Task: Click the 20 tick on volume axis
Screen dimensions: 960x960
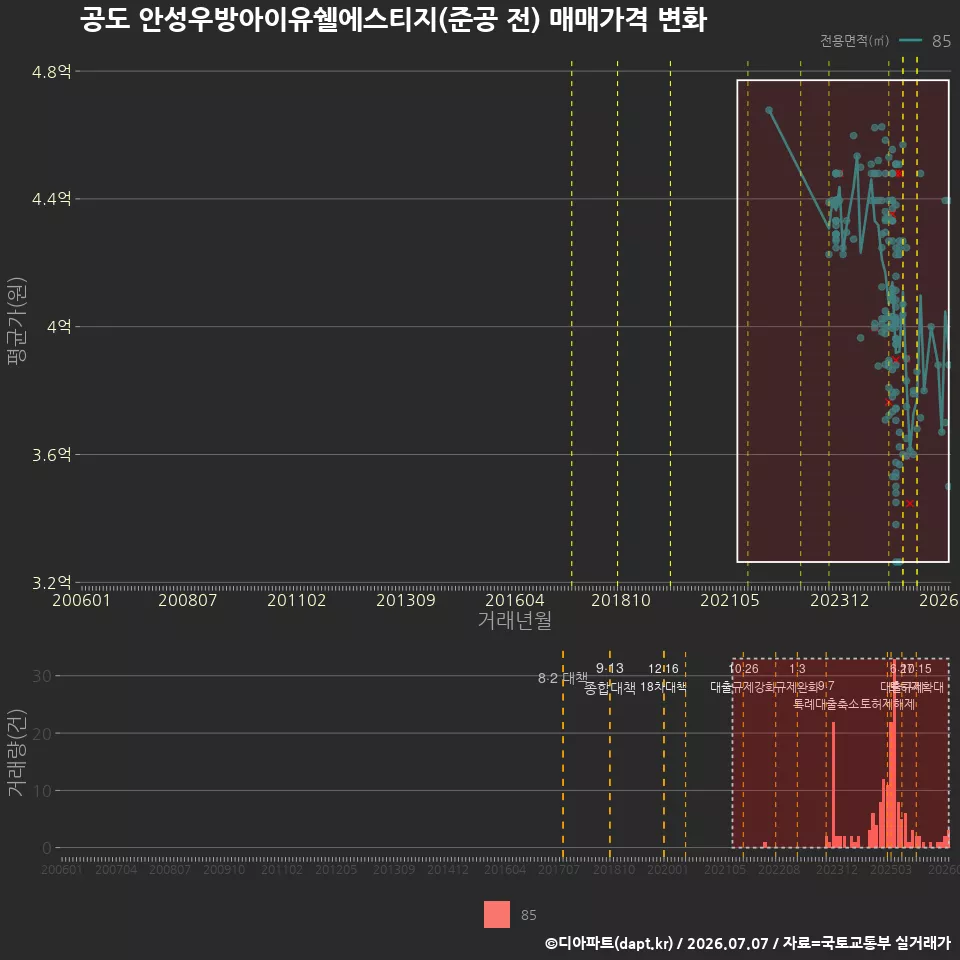Action: [x=42, y=733]
